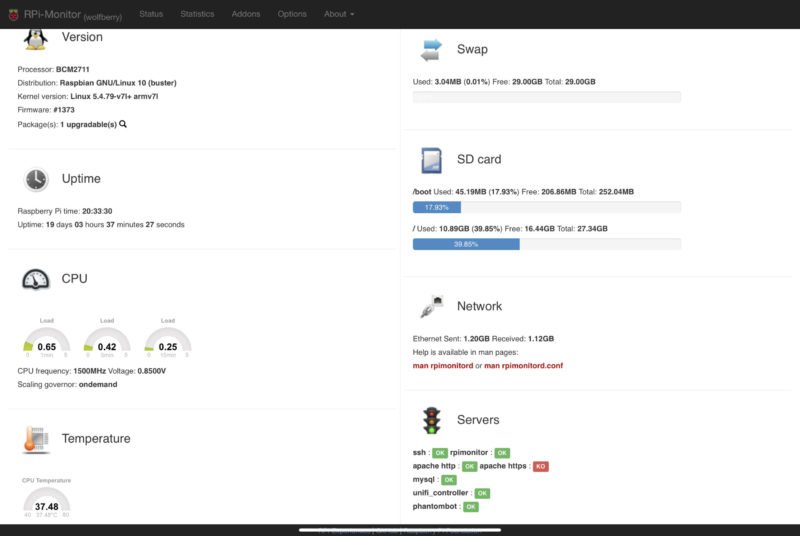
Task: Click the Version section heading
Action: pos(82,37)
